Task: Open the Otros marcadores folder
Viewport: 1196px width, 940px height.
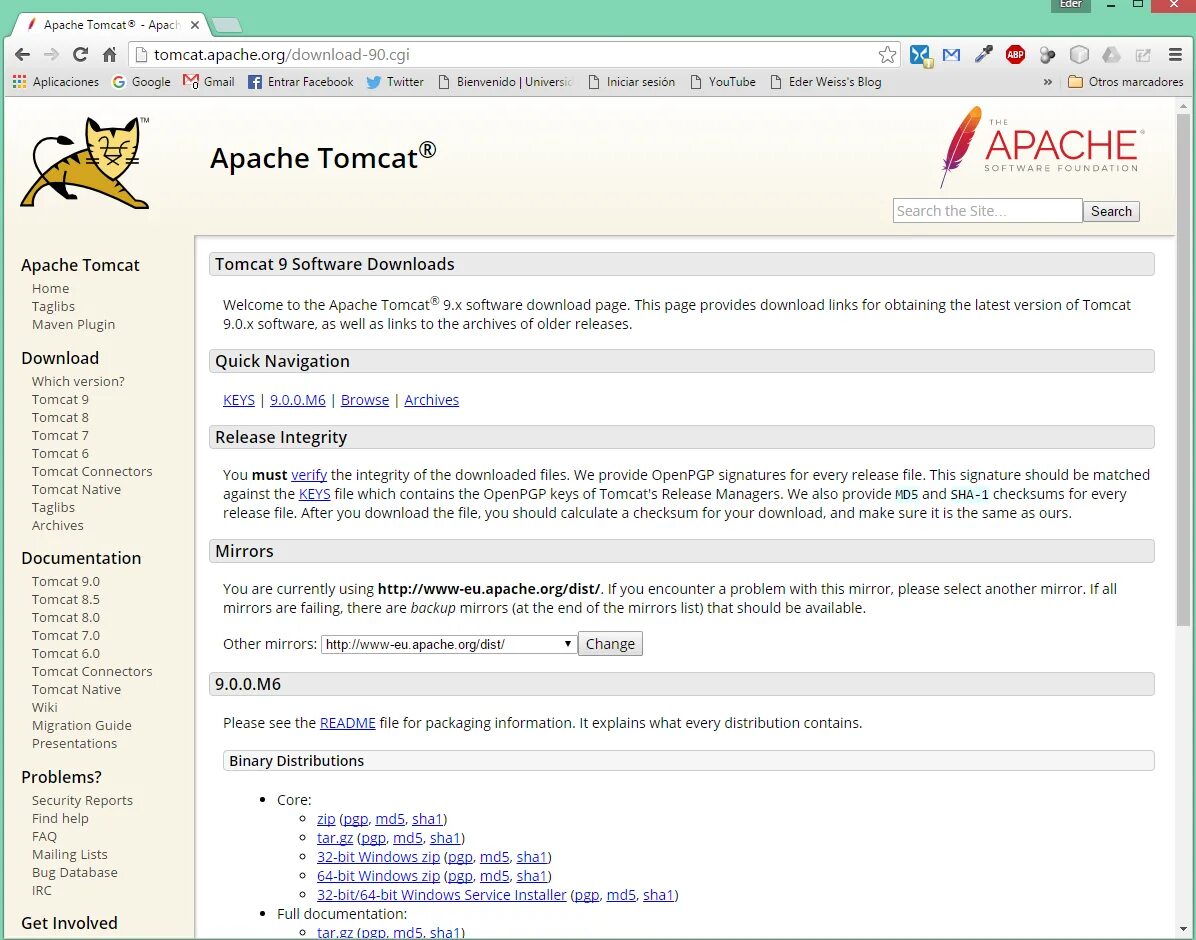Action: pos(1125,82)
